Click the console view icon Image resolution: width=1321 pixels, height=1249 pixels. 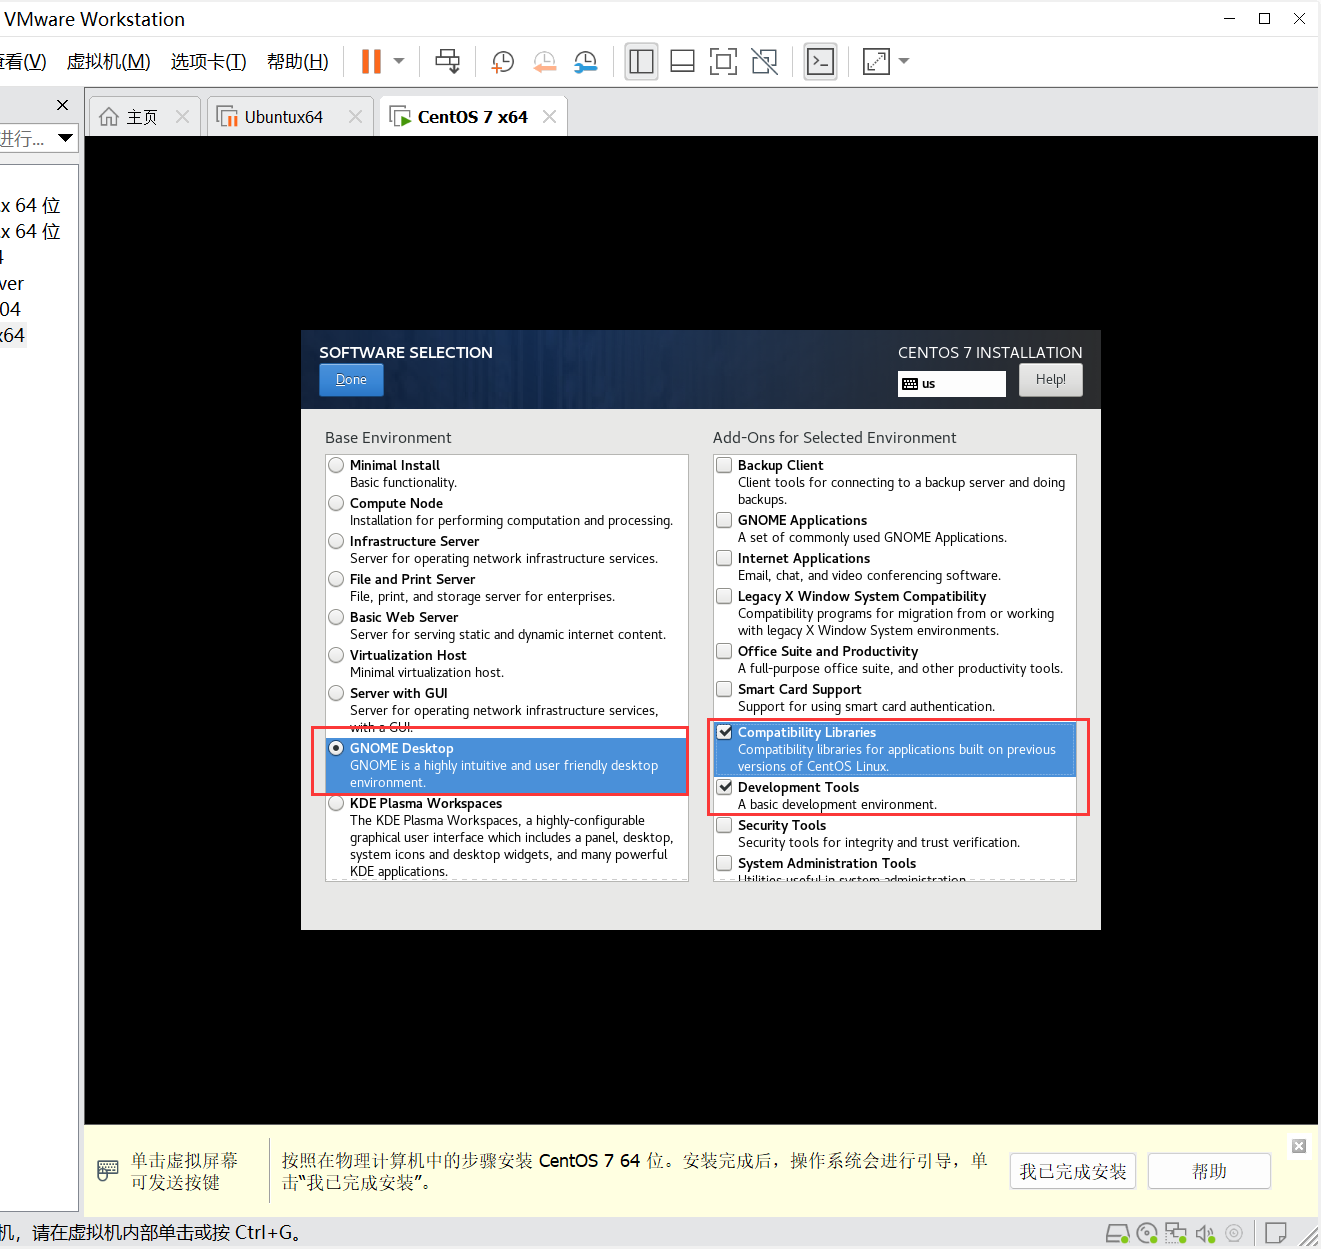820,62
